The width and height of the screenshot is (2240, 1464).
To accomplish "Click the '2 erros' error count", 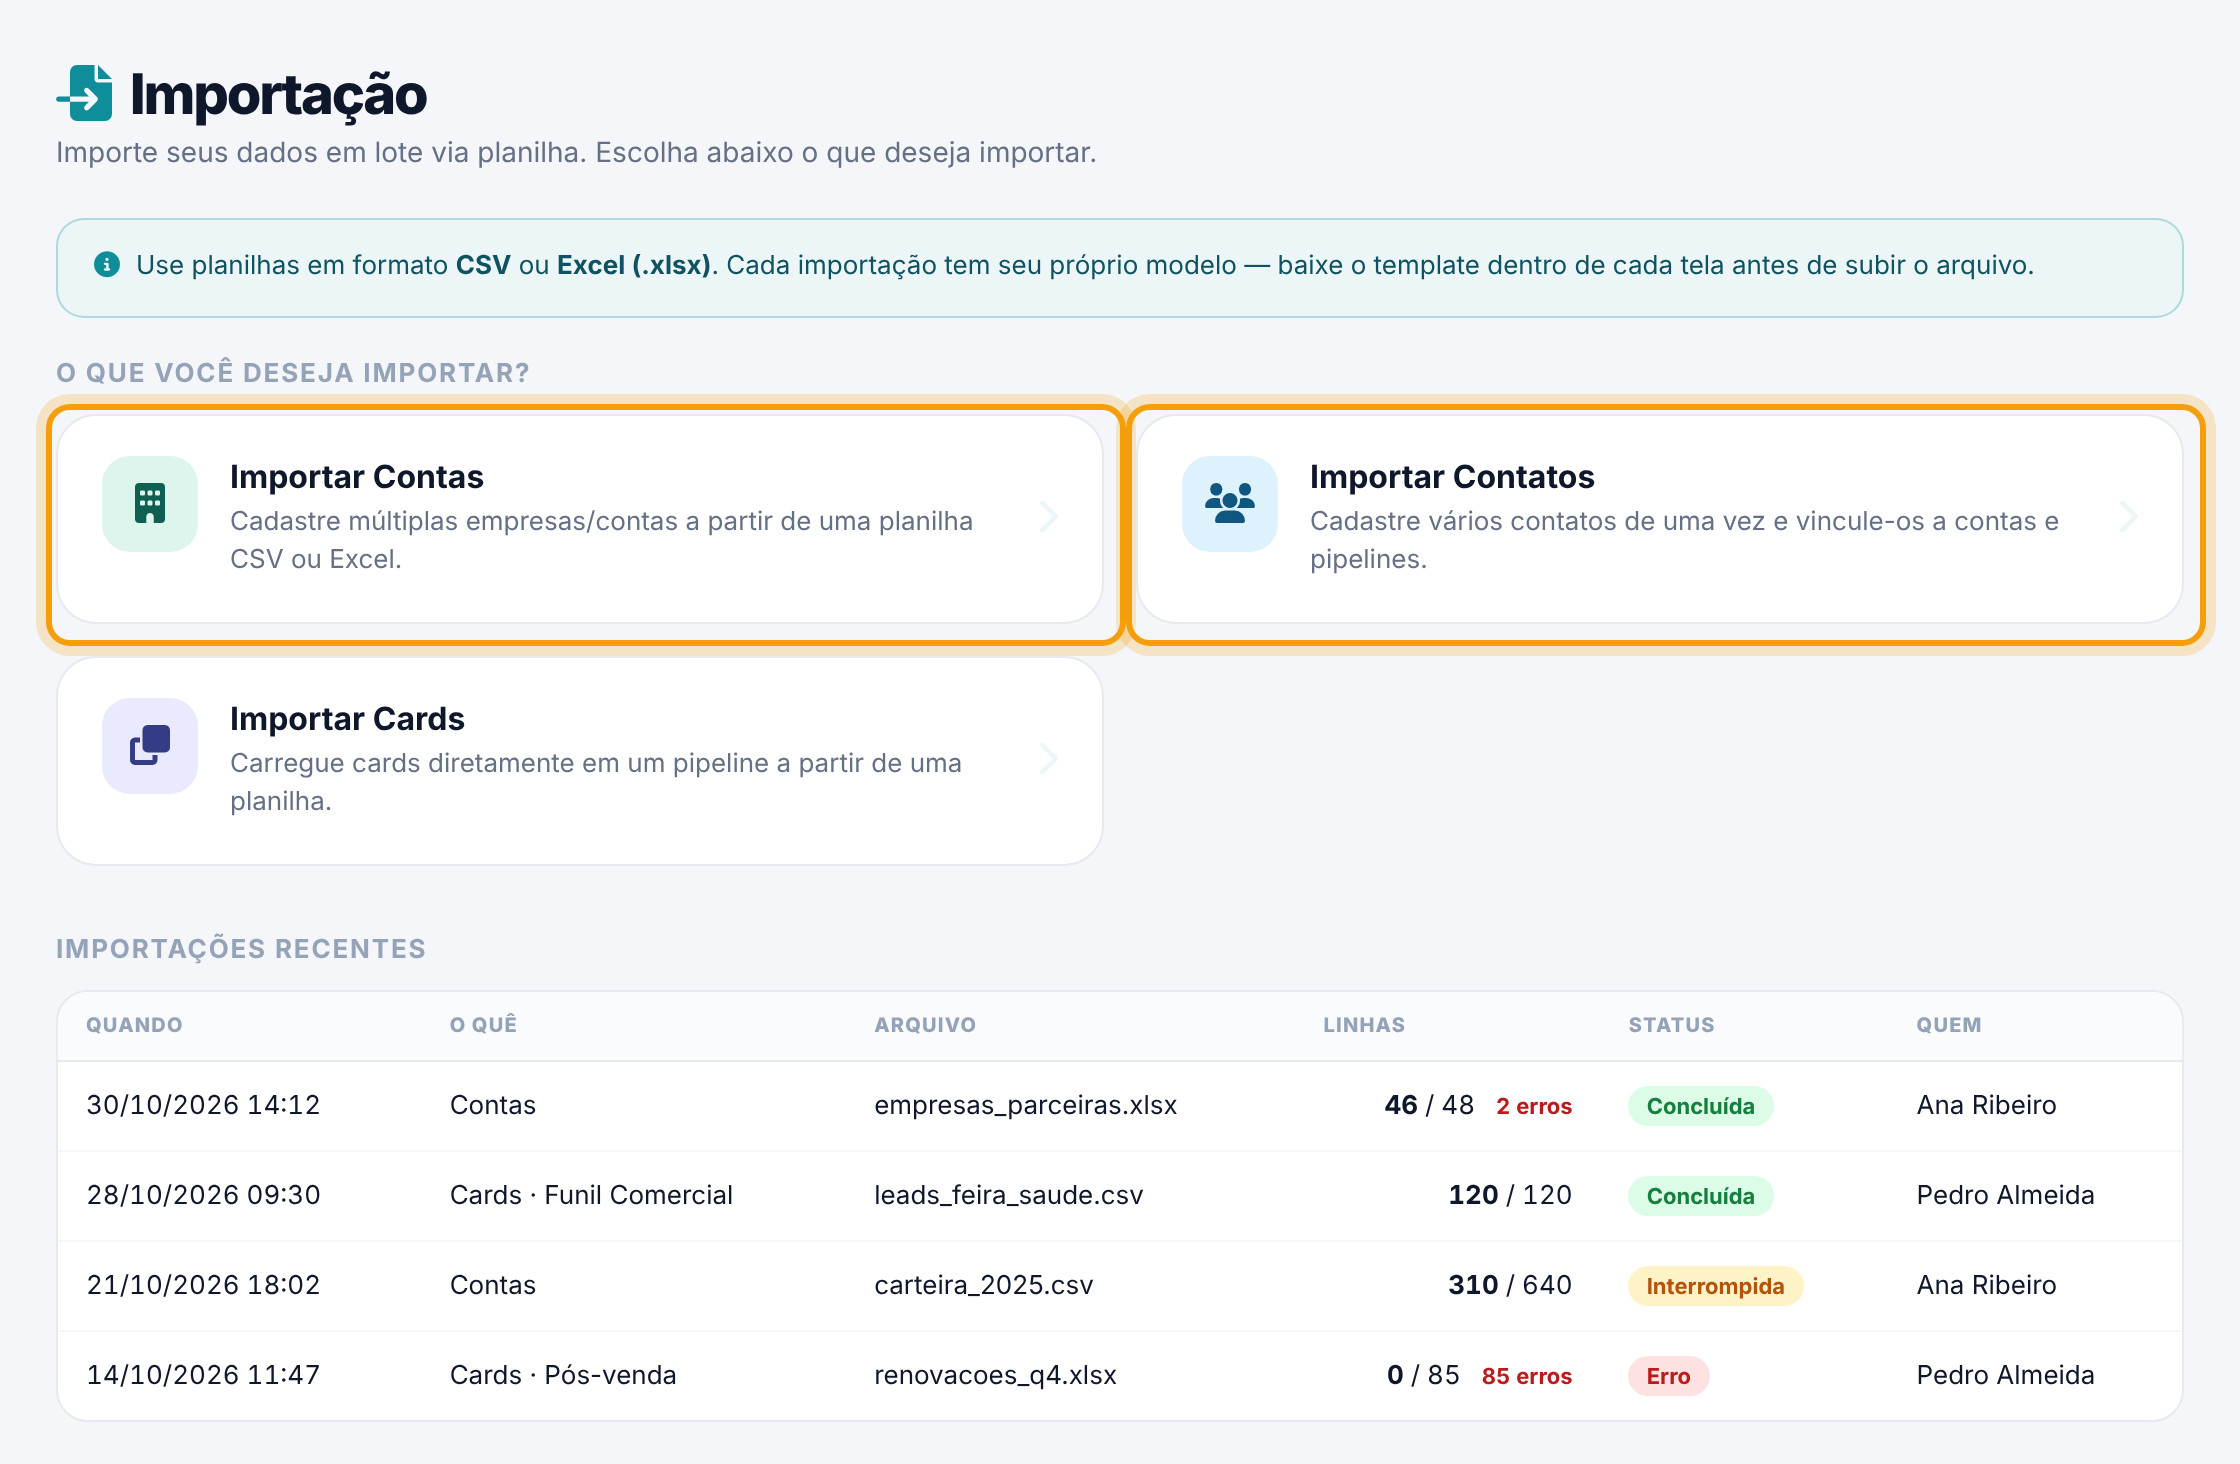I will [x=1534, y=1106].
